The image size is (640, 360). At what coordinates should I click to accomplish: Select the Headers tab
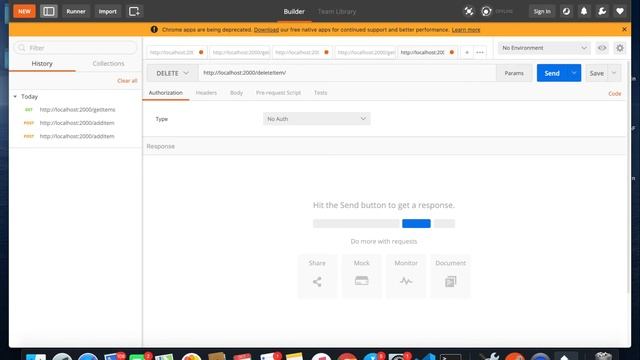(x=206, y=93)
